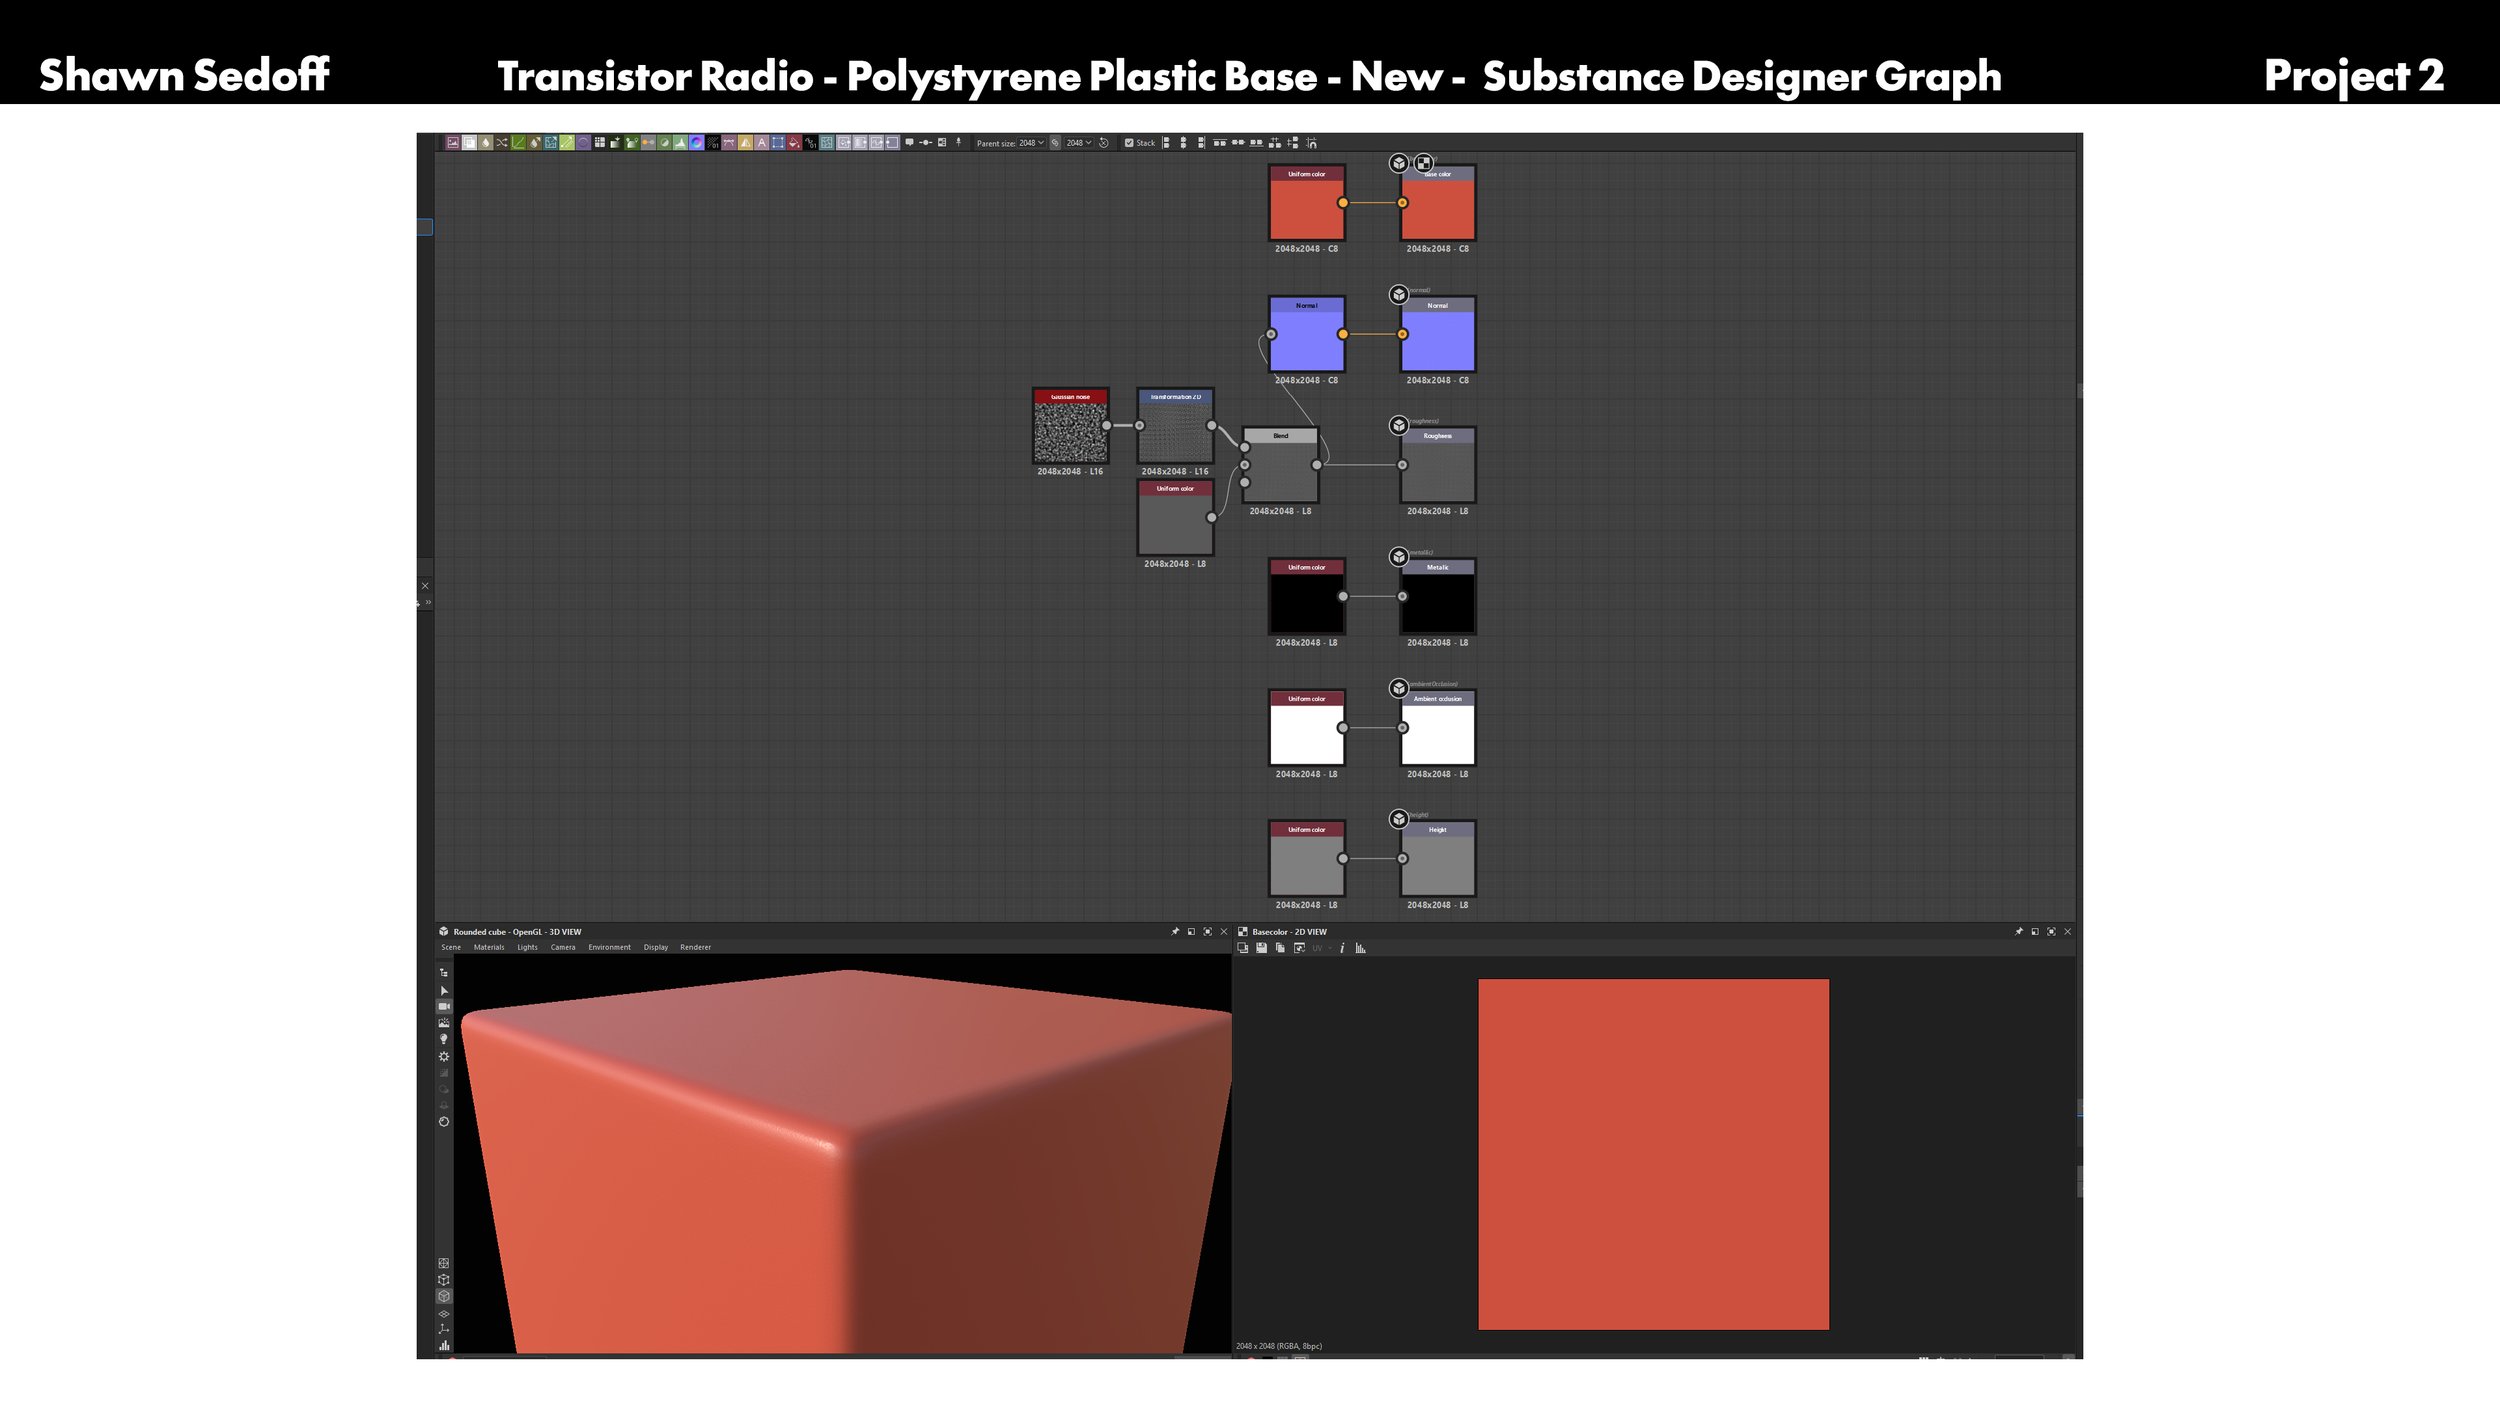
Task: Toggle the light bulb icon in 3D view sidebar
Action: pos(444,1039)
